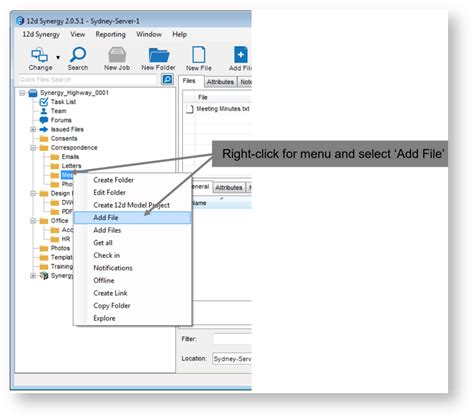The height and width of the screenshot is (419, 474).
Task: Collapse the Correspondence folder
Action: tap(33, 147)
